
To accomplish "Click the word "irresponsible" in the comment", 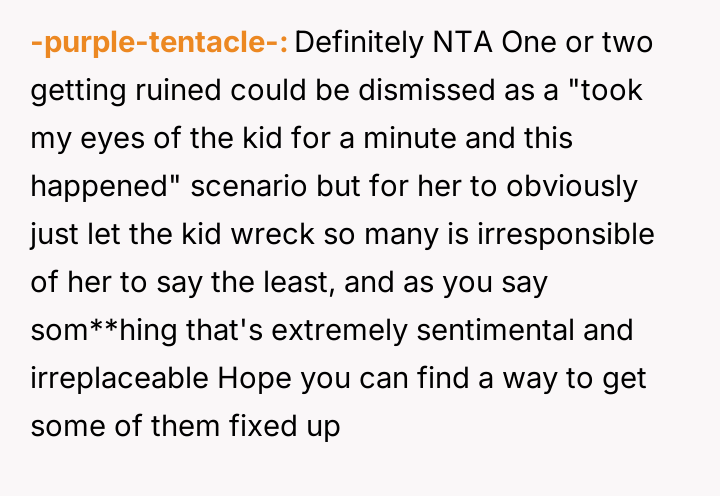I will click(565, 233).
